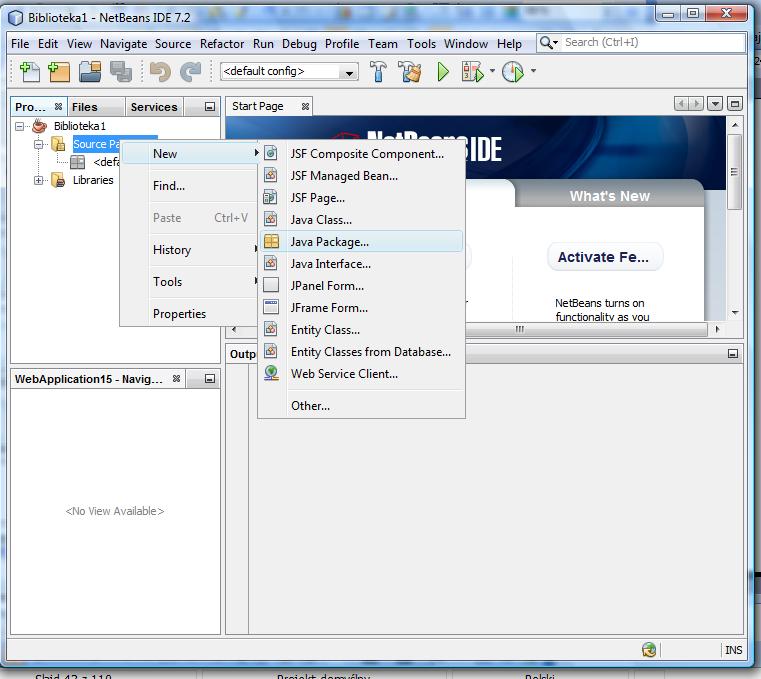Maximize the editor window
The image size is (761, 679).
point(735,104)
